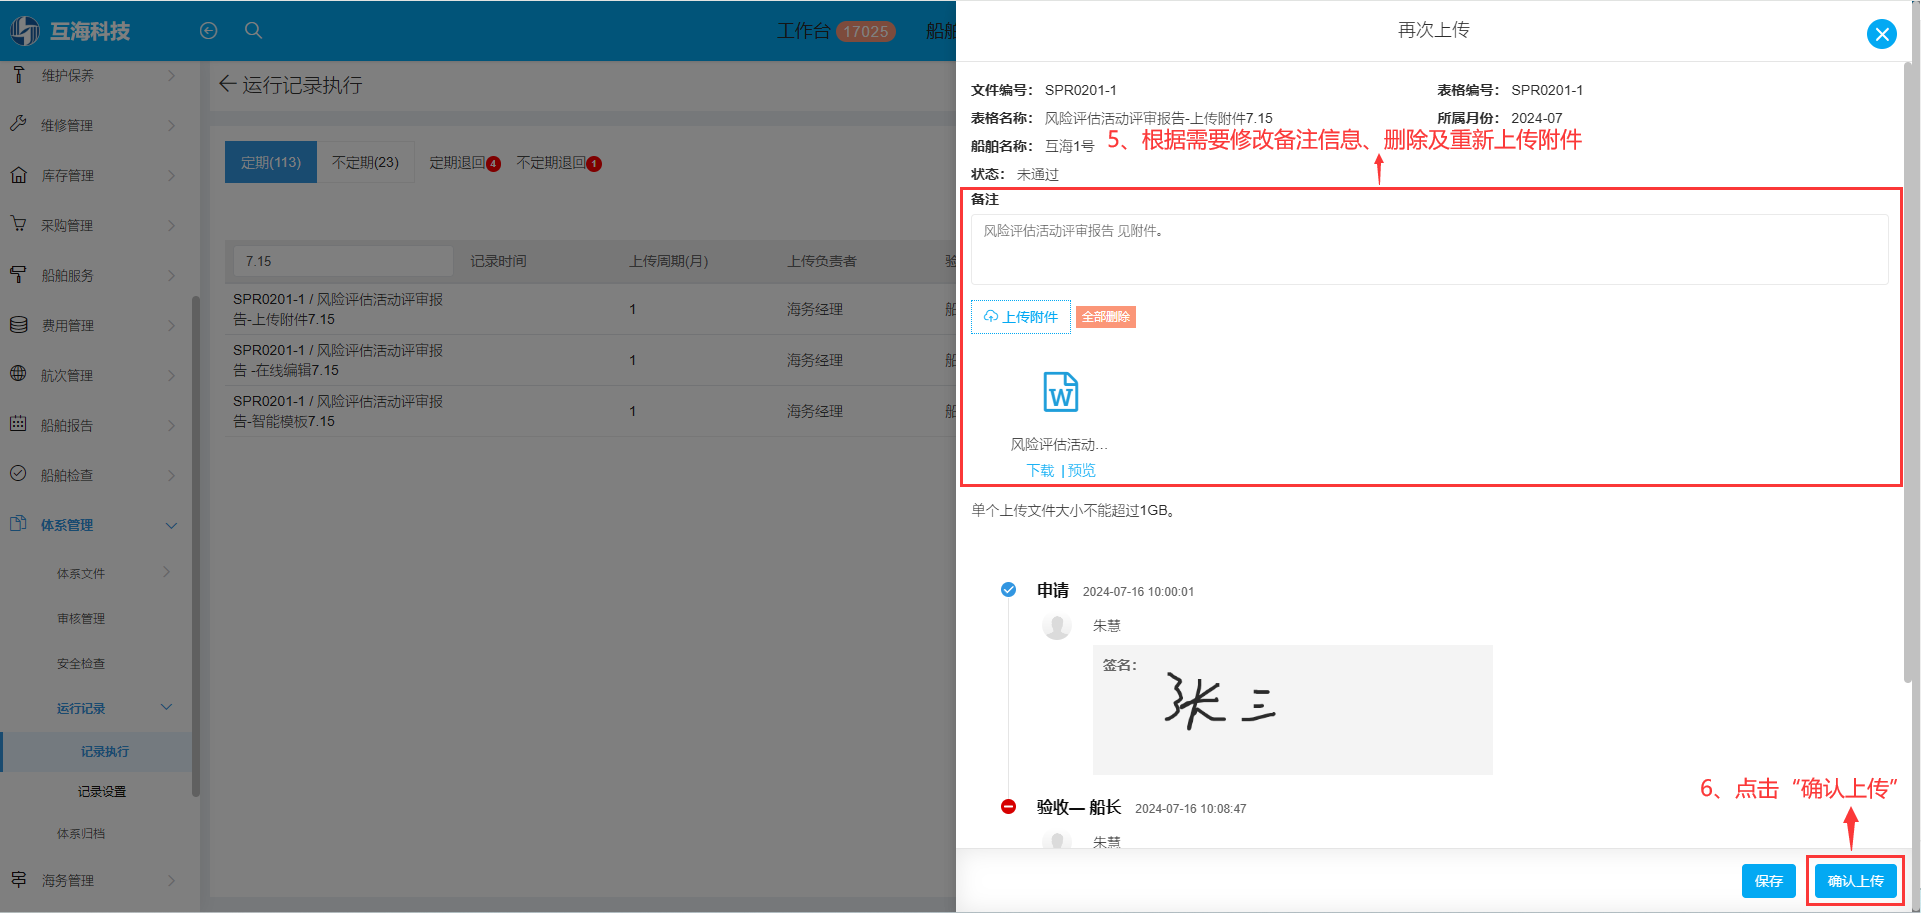The image size is (1921, 913).
Task: Click the 互海科技 logo icon
Action: click(25, 31)
